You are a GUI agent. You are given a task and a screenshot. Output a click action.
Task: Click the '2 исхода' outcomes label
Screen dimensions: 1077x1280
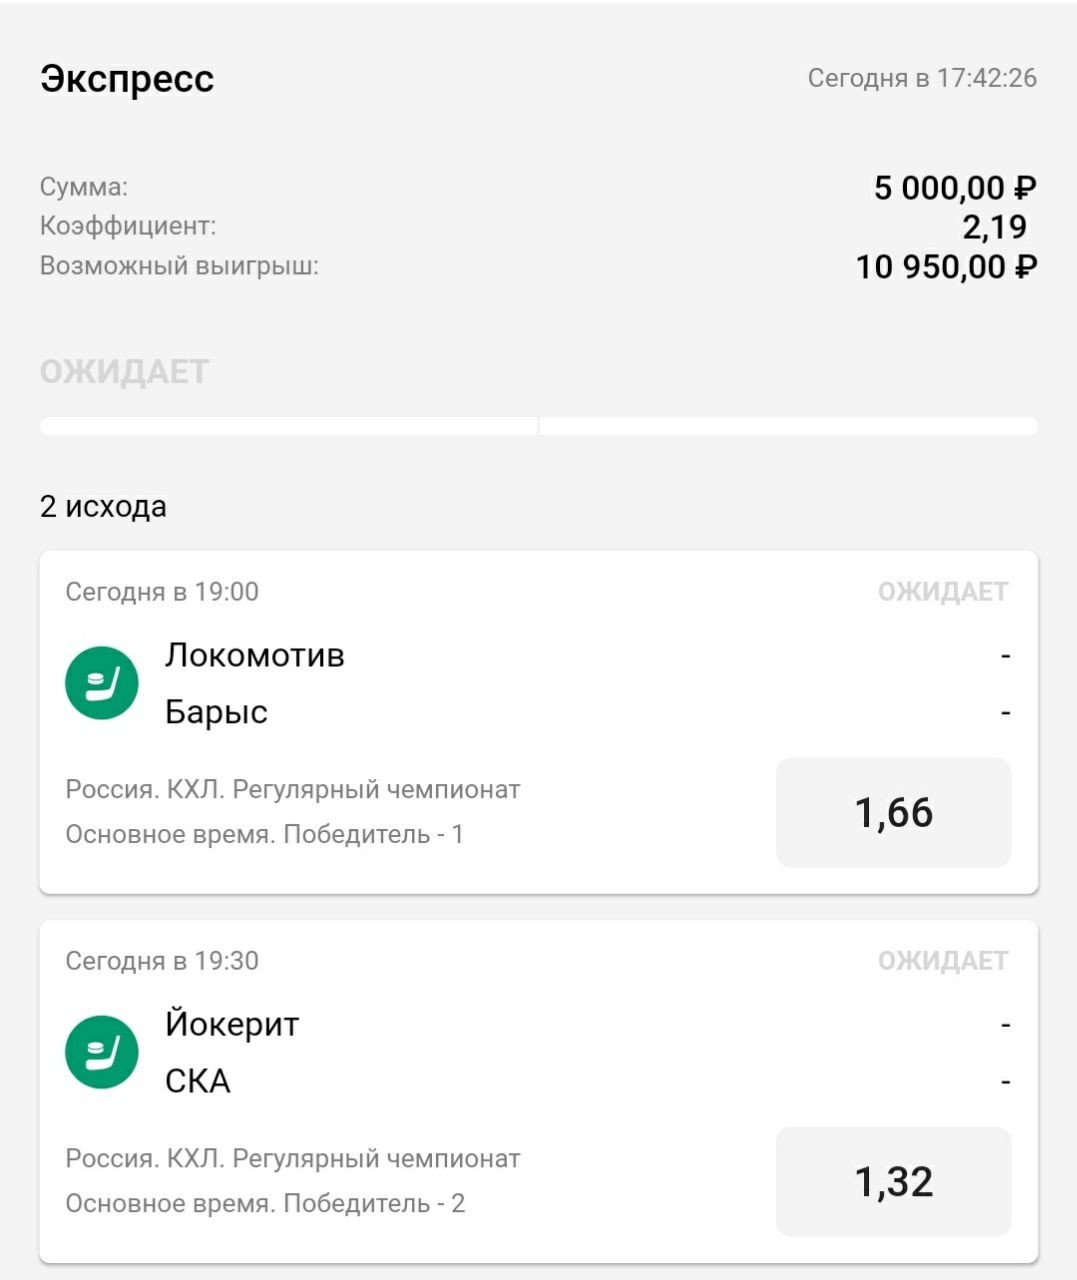click(x=103, y=507)
